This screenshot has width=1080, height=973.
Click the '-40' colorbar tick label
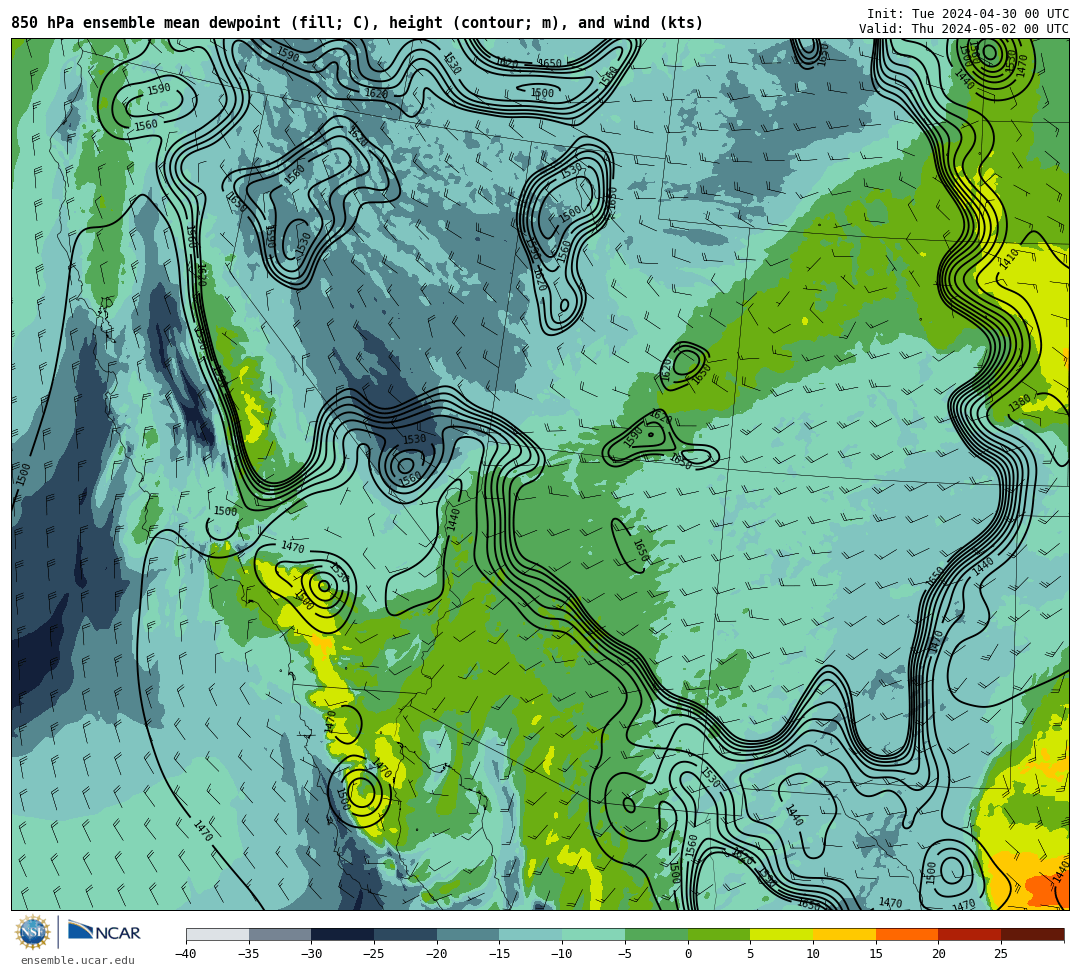[186, 954]
